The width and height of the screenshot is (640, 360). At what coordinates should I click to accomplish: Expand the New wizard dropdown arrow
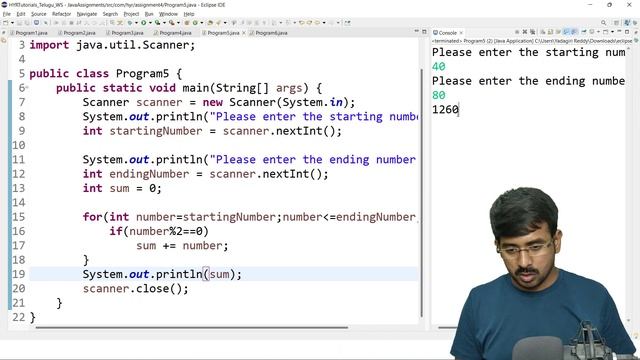click(x=12, y=23)
